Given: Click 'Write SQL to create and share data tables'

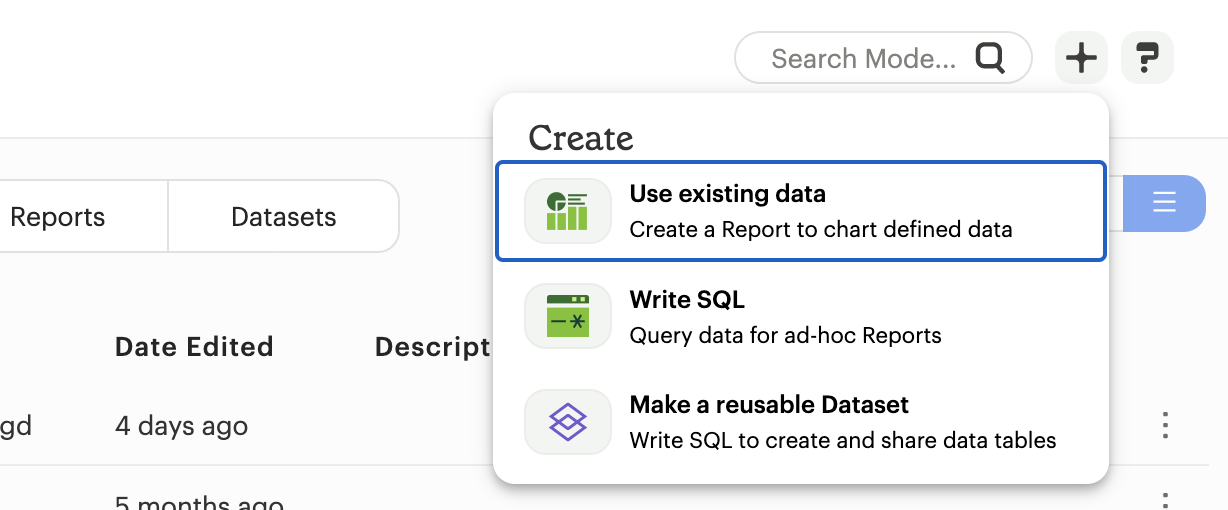Looking at the screenshot, I should pyautogui.click(x=843, y=441).
